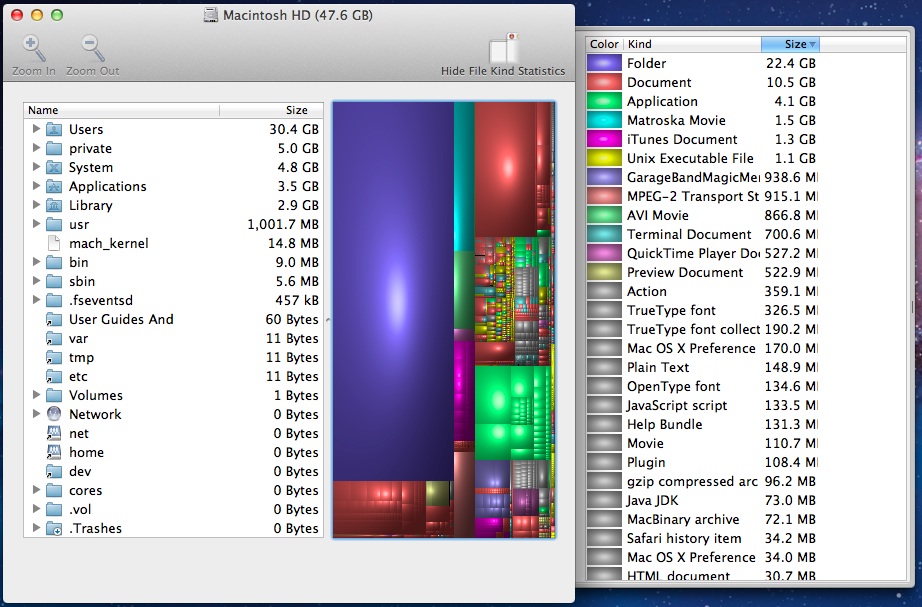Click the Color column header in statistics
Viewport: 922px width, 607px height.
point(604,44)
